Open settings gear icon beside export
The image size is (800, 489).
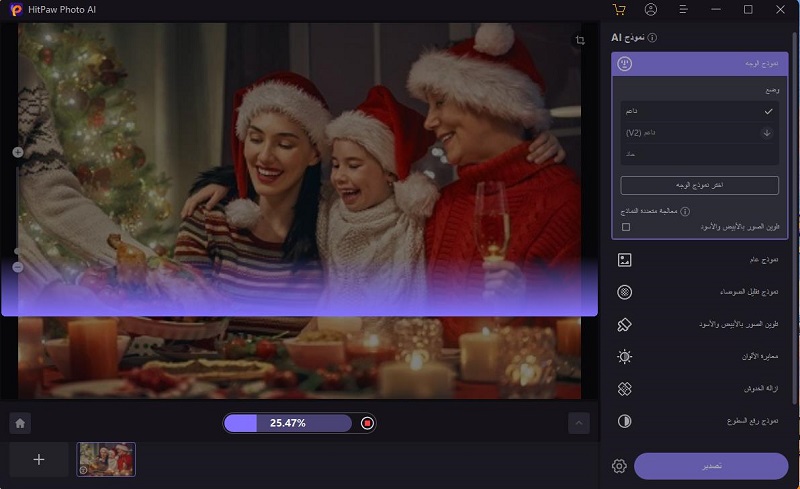tap(619, 466)
